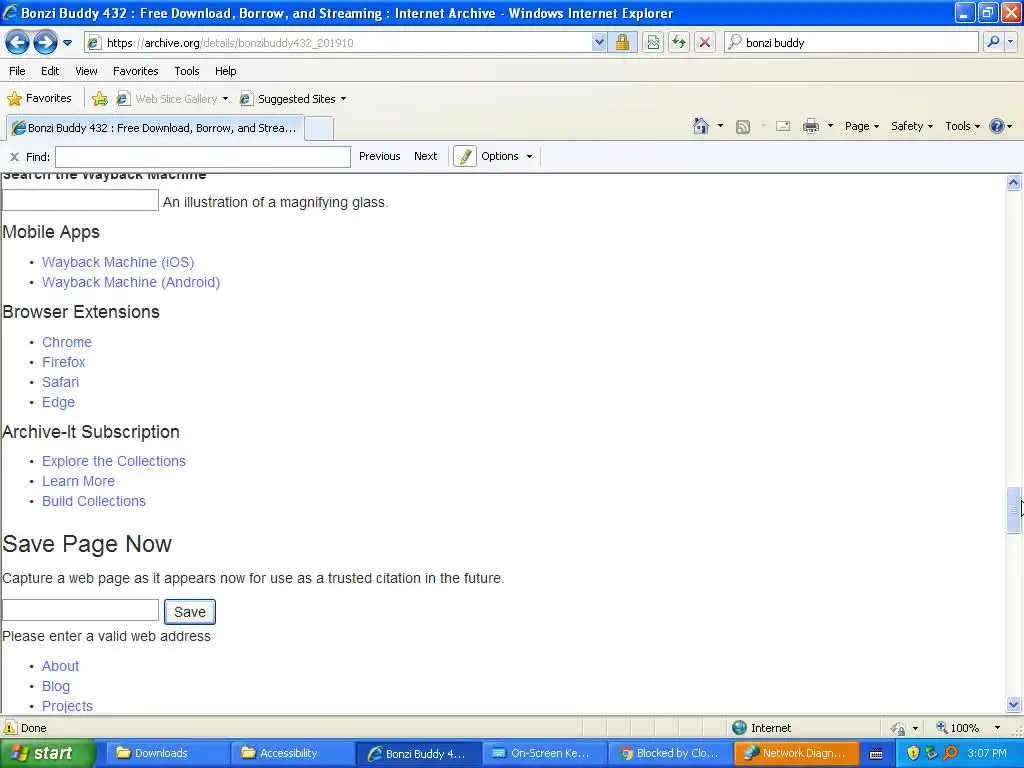Click the Home icon in command bar
Image resolution: width=1024 pixels, height=768 pixels.
(701, 126)
